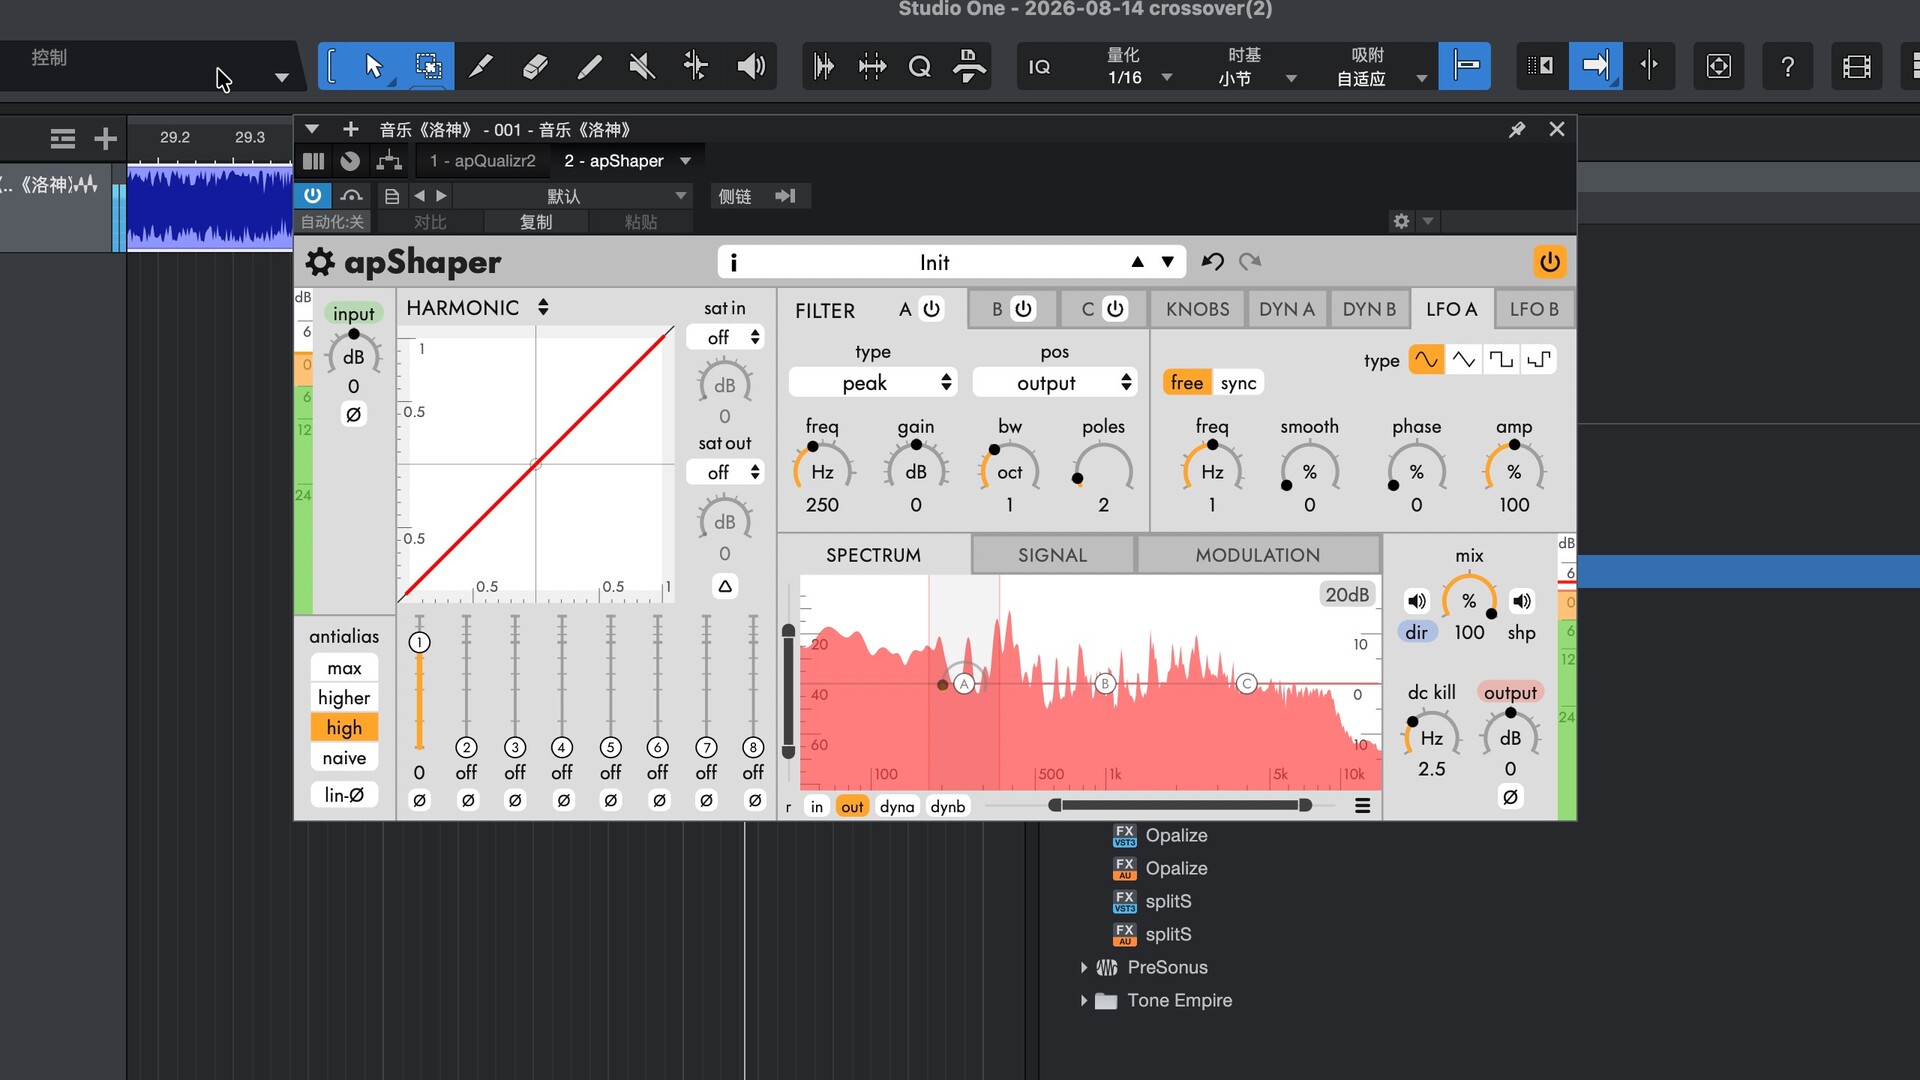Toggle apShaper orange power bypass
The height and width of the screenshot is (1080, 1920).
[1549, 262]
